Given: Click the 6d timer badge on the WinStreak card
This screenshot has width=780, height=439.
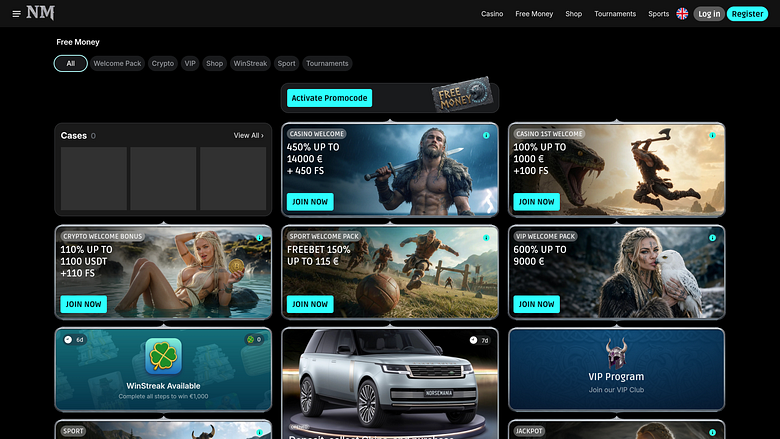Looking at the screenshot, I should 75,340.
